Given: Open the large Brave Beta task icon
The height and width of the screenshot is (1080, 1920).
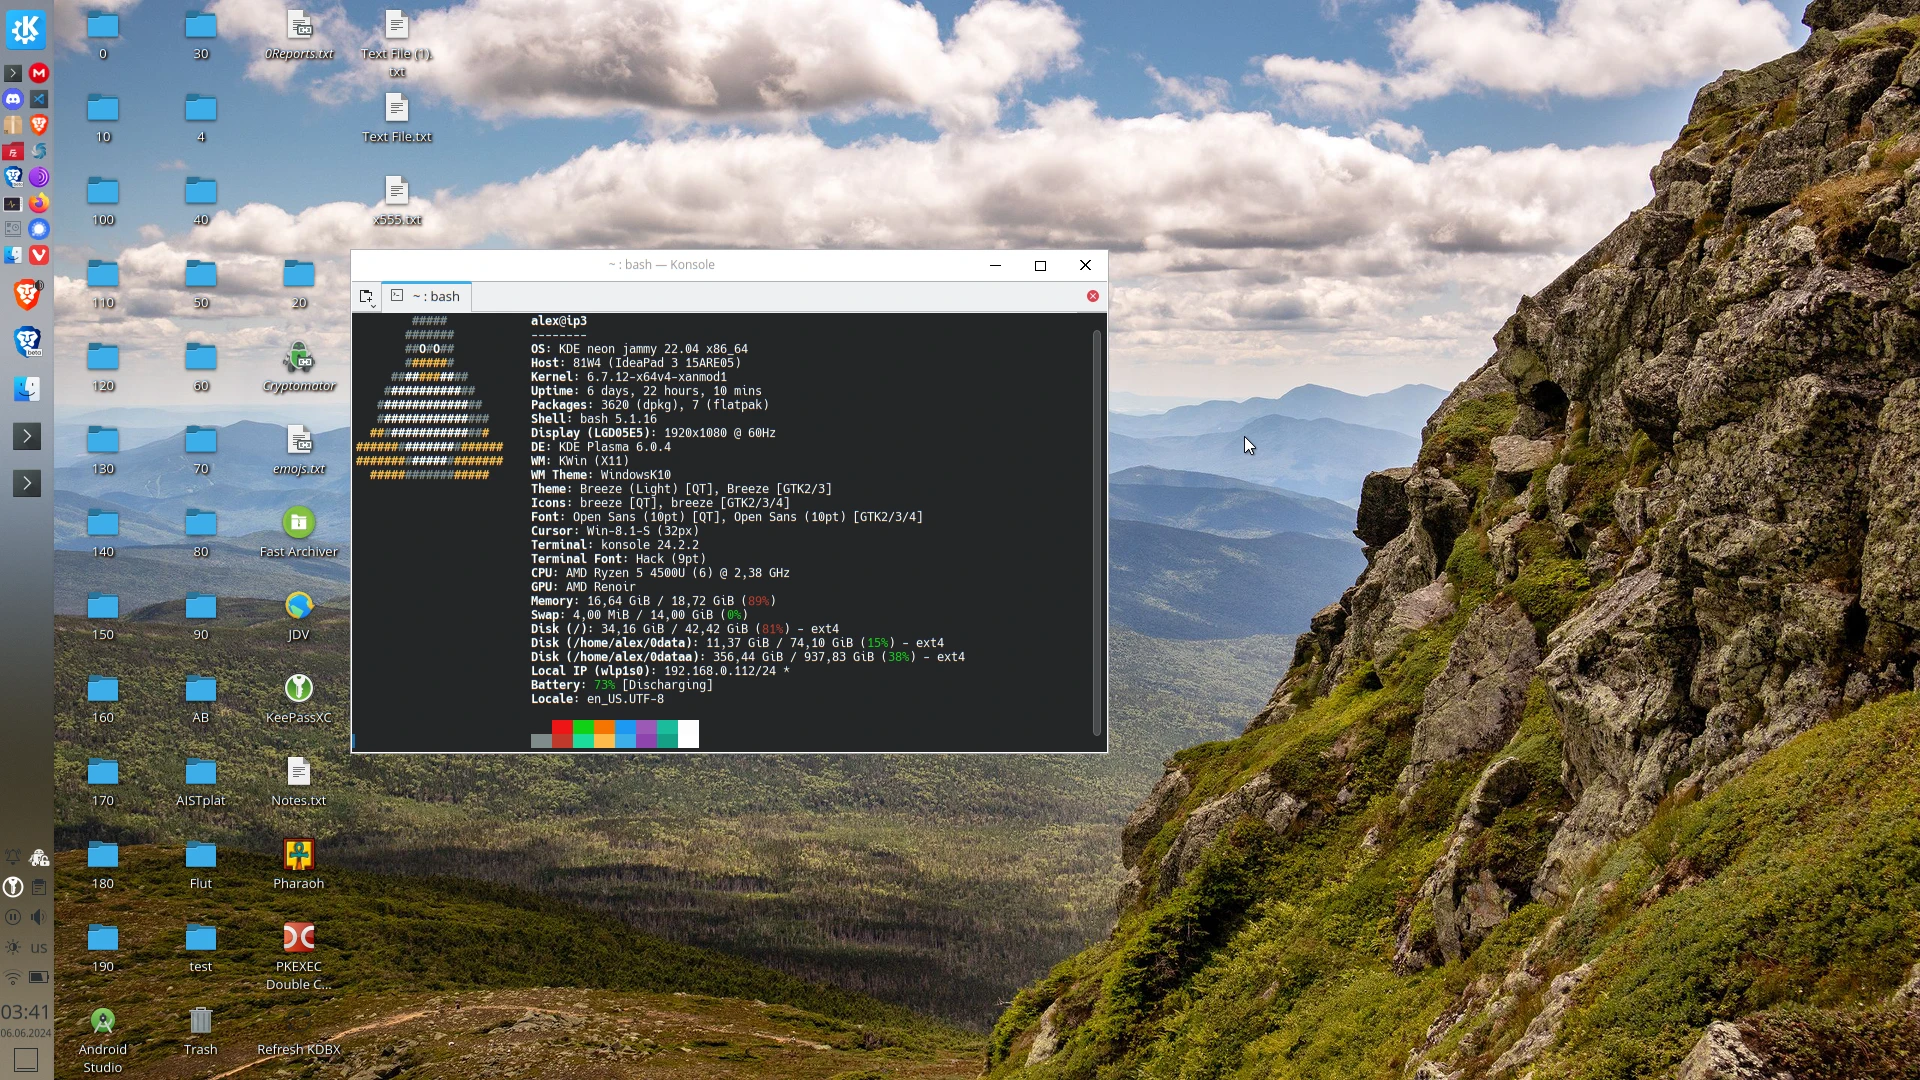Looking at the screenshot, I should 27,341.
